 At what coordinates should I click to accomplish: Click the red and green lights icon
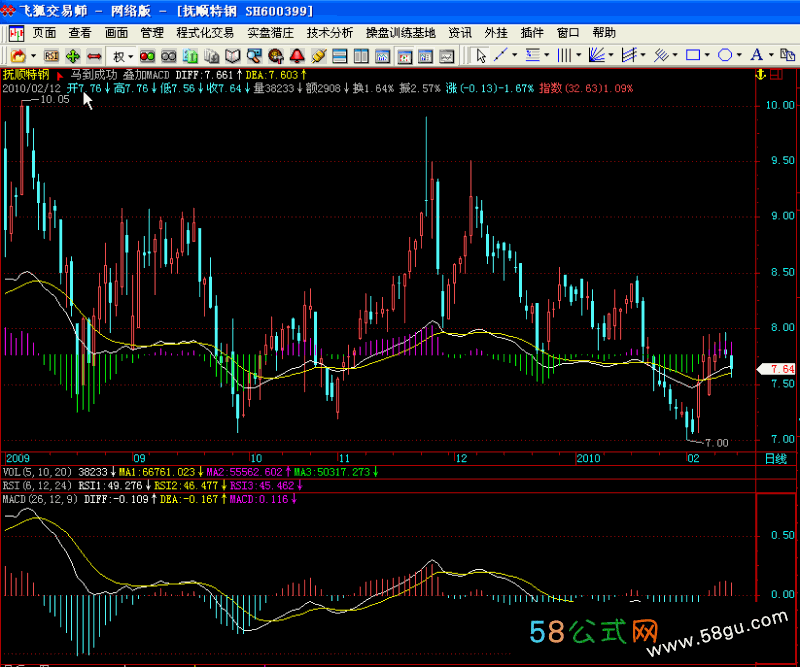point(147,56)
